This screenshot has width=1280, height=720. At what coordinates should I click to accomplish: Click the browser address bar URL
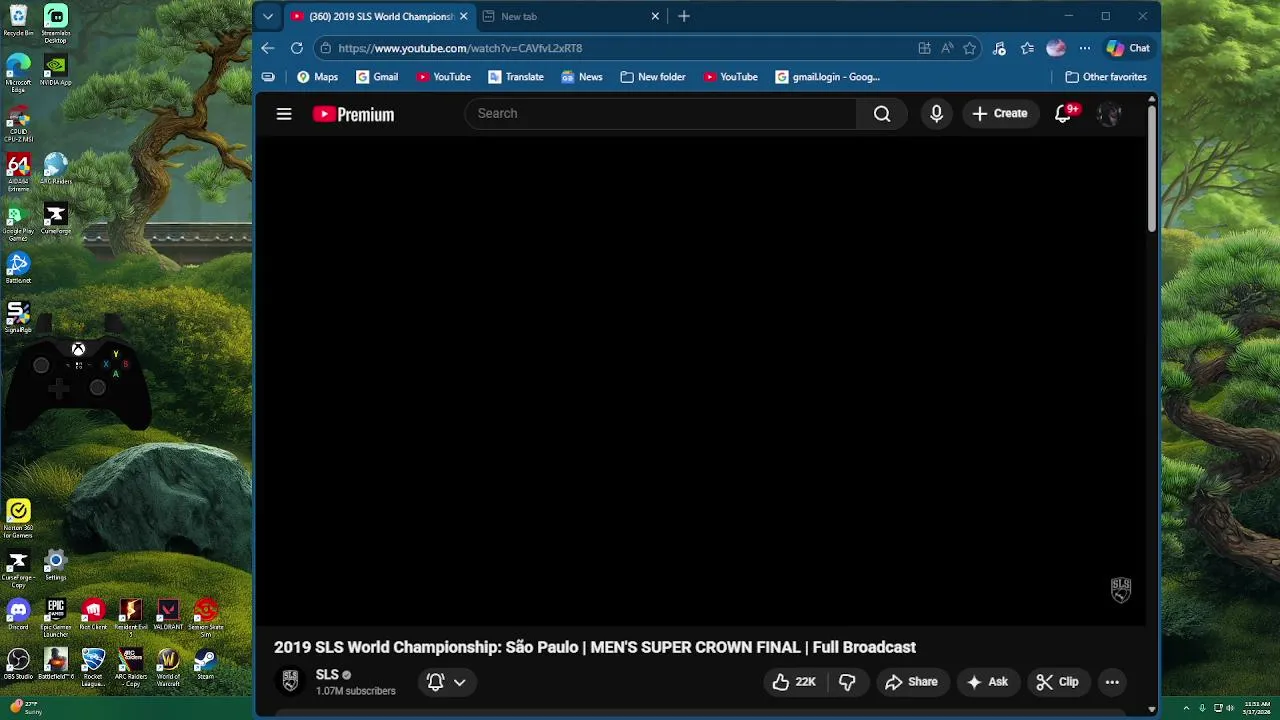(460, 48)
